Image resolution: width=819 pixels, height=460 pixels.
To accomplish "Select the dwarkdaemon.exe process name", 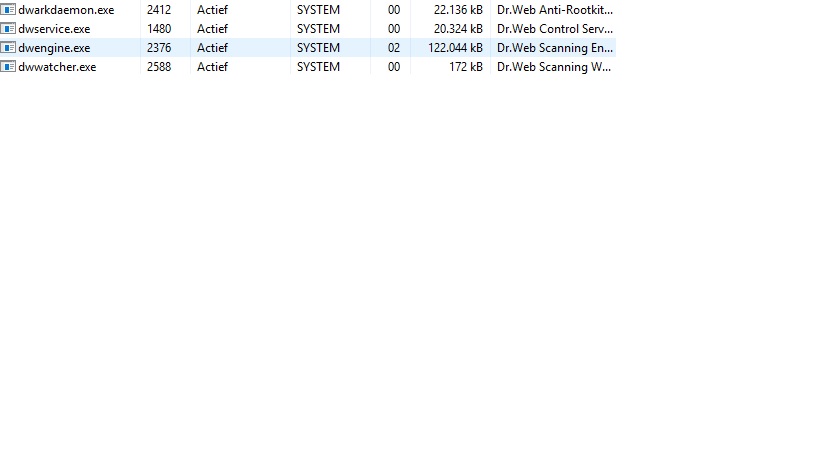I will pos(66,10).
